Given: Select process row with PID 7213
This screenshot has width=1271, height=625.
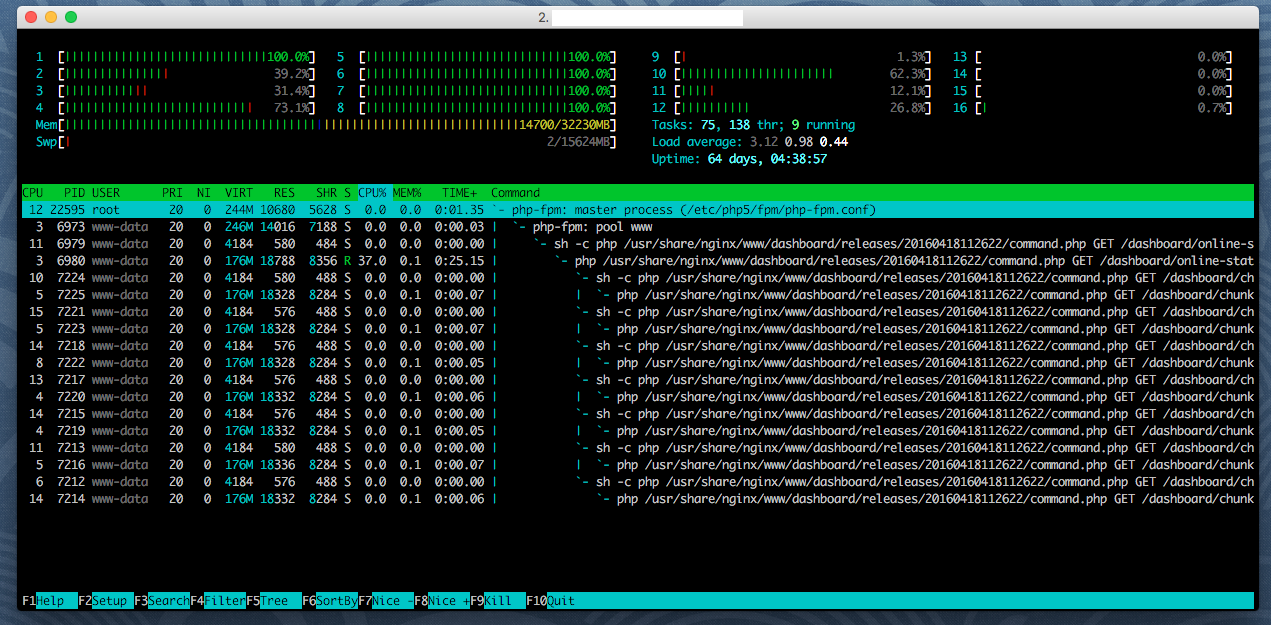Looking at the screenshot, I should 638,448.
